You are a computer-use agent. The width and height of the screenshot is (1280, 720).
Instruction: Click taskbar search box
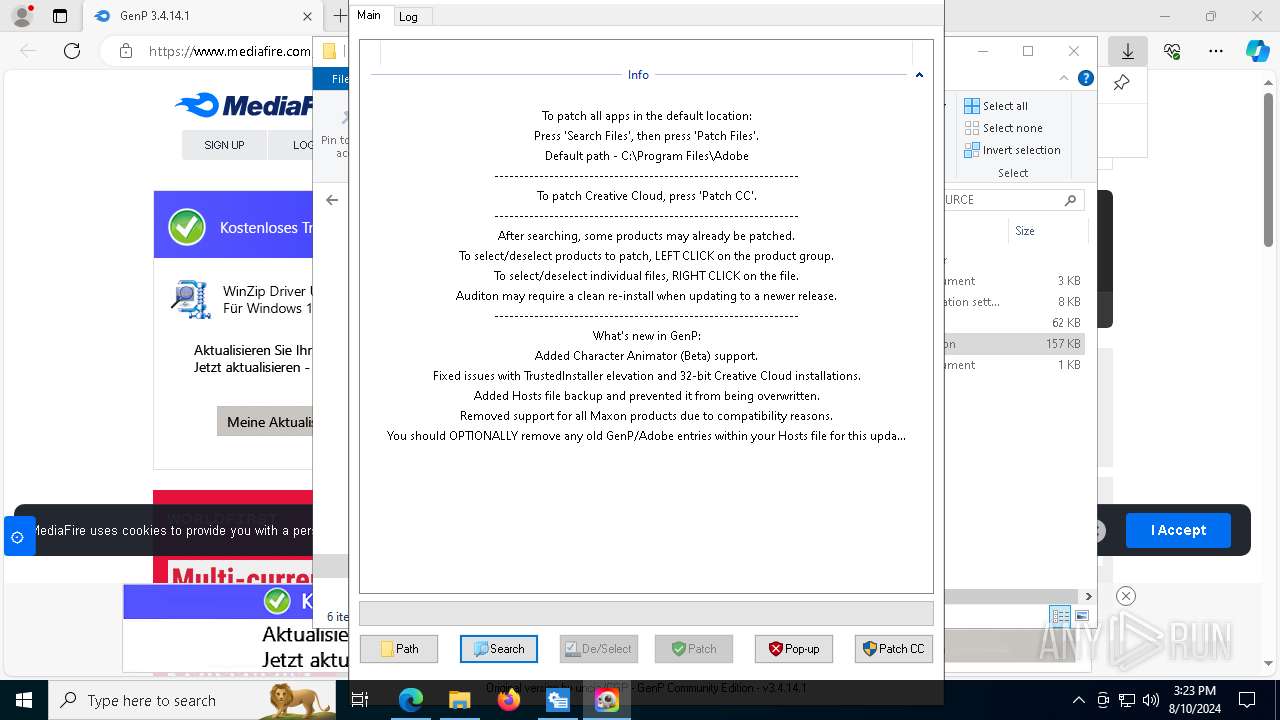pos(192,701)
